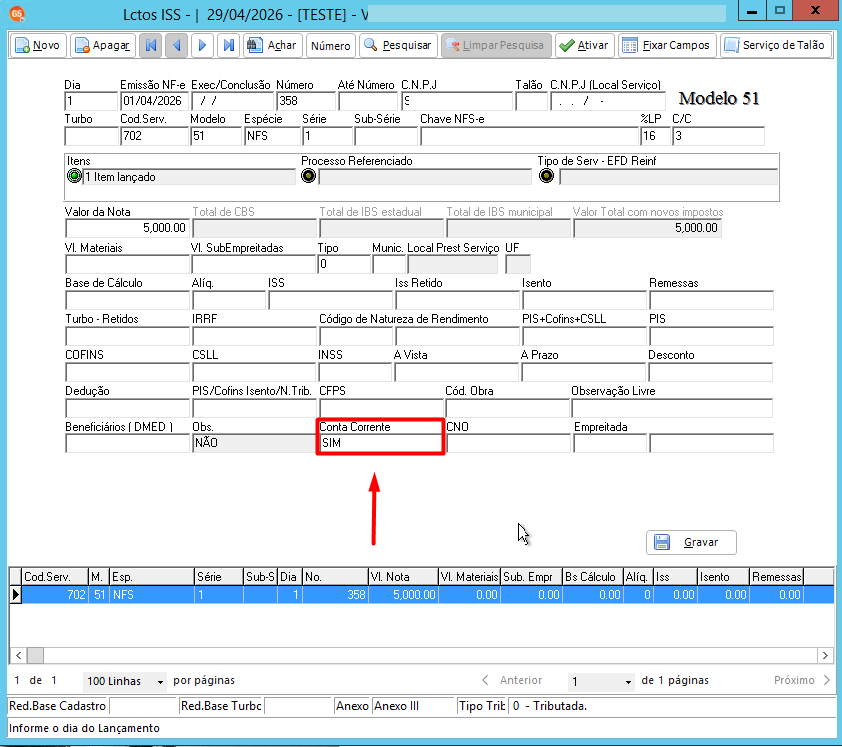Go to first record arrow icon

coord(150,46)
